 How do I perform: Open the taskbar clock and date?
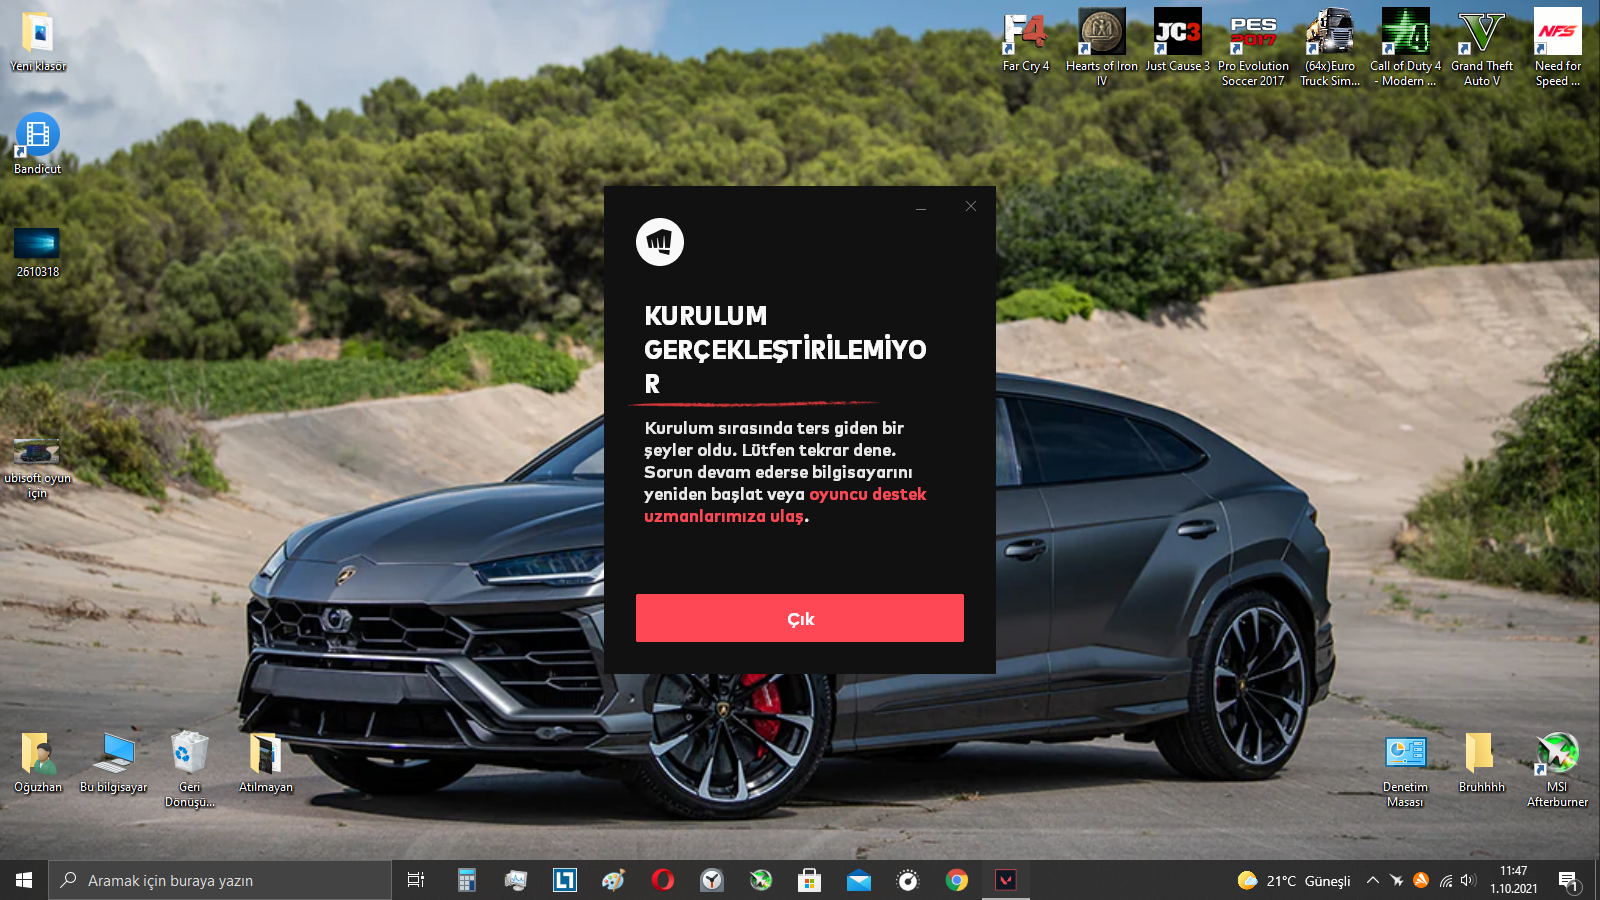[x=1514, y=880]
